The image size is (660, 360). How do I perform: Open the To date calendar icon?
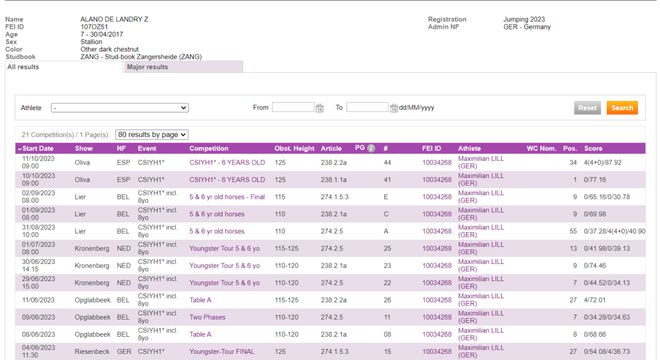pos(394,108)
